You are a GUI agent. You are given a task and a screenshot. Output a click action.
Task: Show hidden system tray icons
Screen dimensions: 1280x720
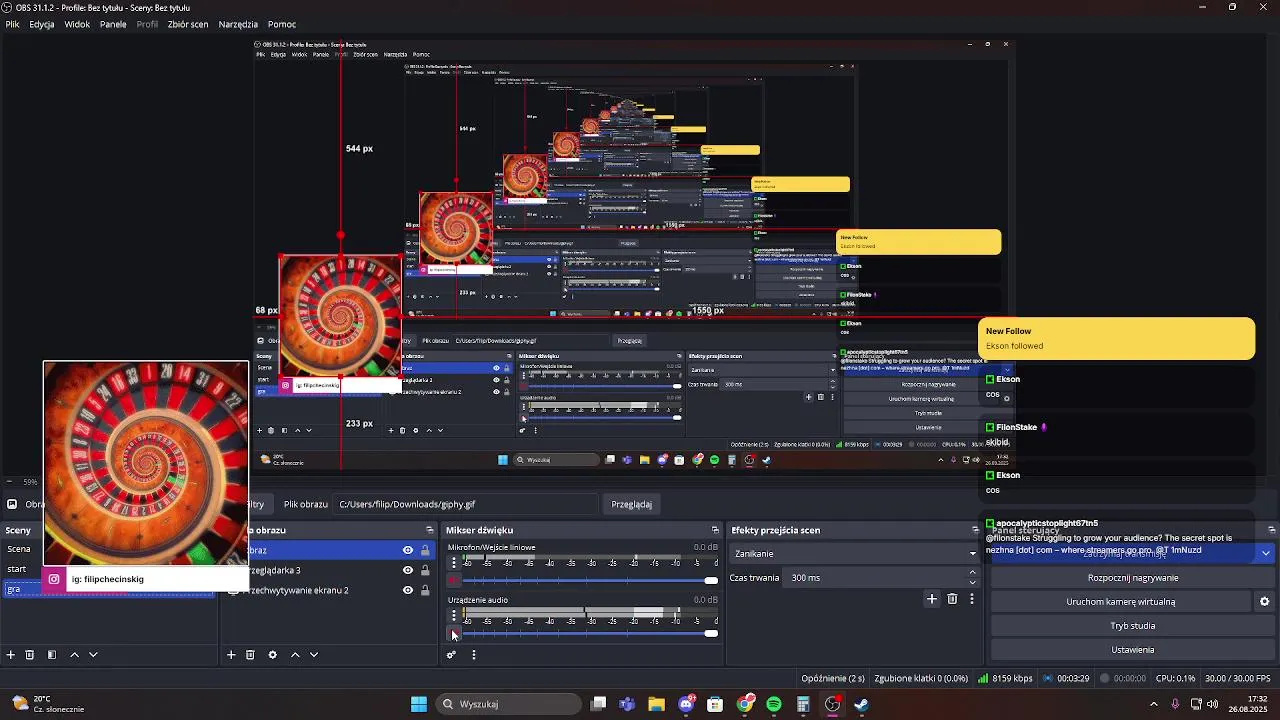(x=1154, y=704)
